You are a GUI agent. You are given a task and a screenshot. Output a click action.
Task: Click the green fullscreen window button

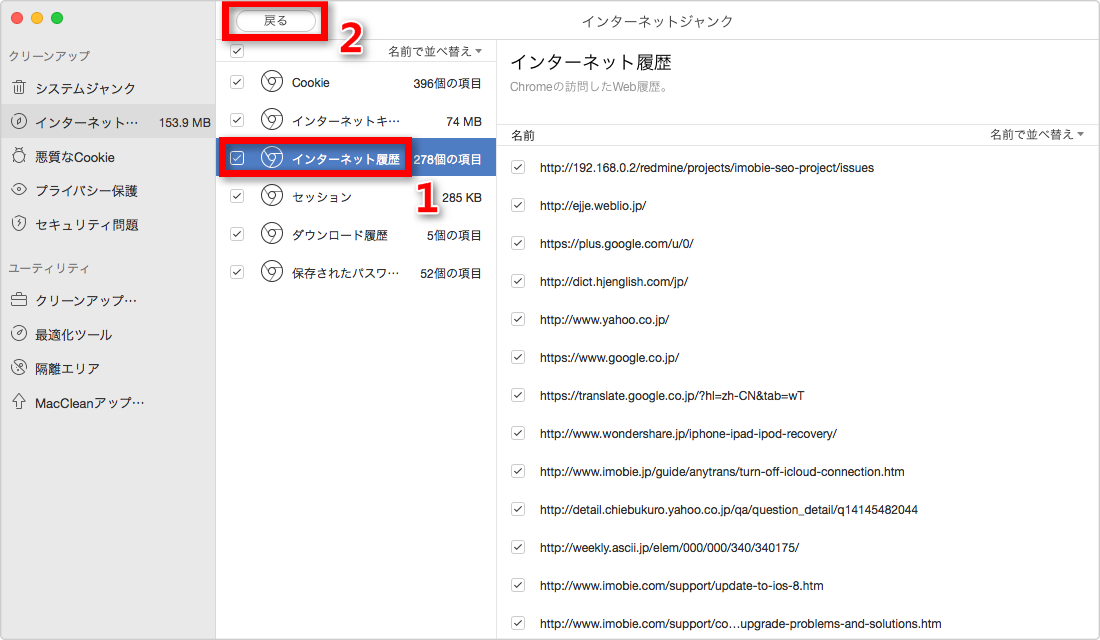(x=57, y=18)
